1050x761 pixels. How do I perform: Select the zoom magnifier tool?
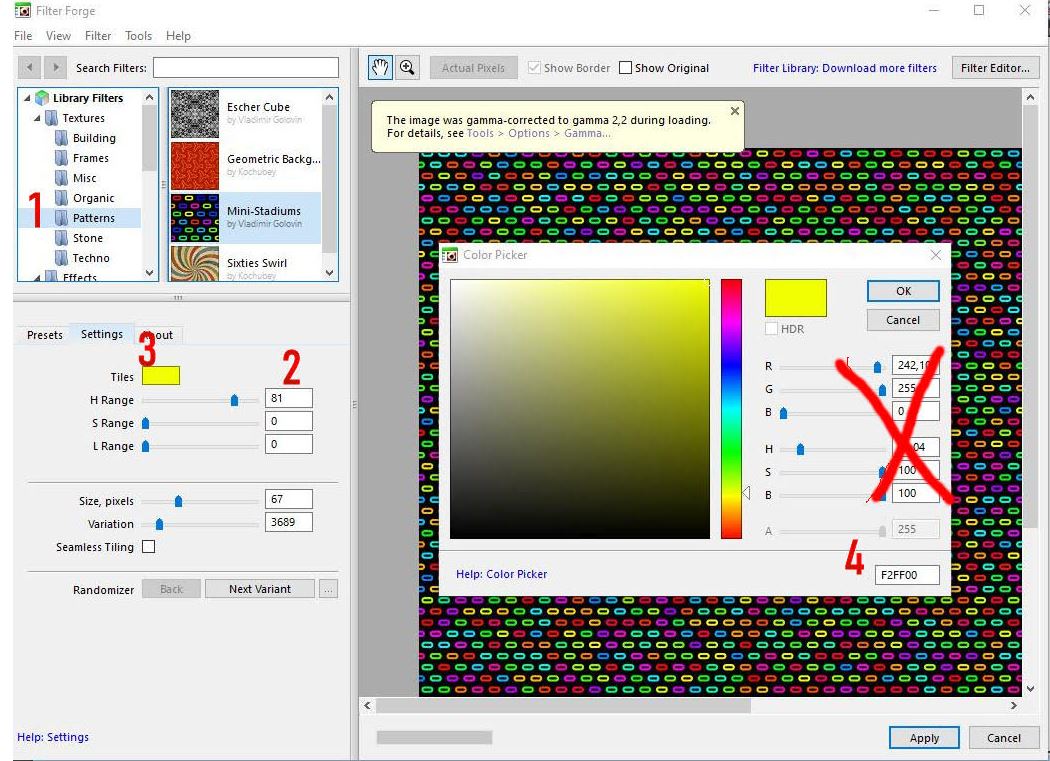click(407, 67)
